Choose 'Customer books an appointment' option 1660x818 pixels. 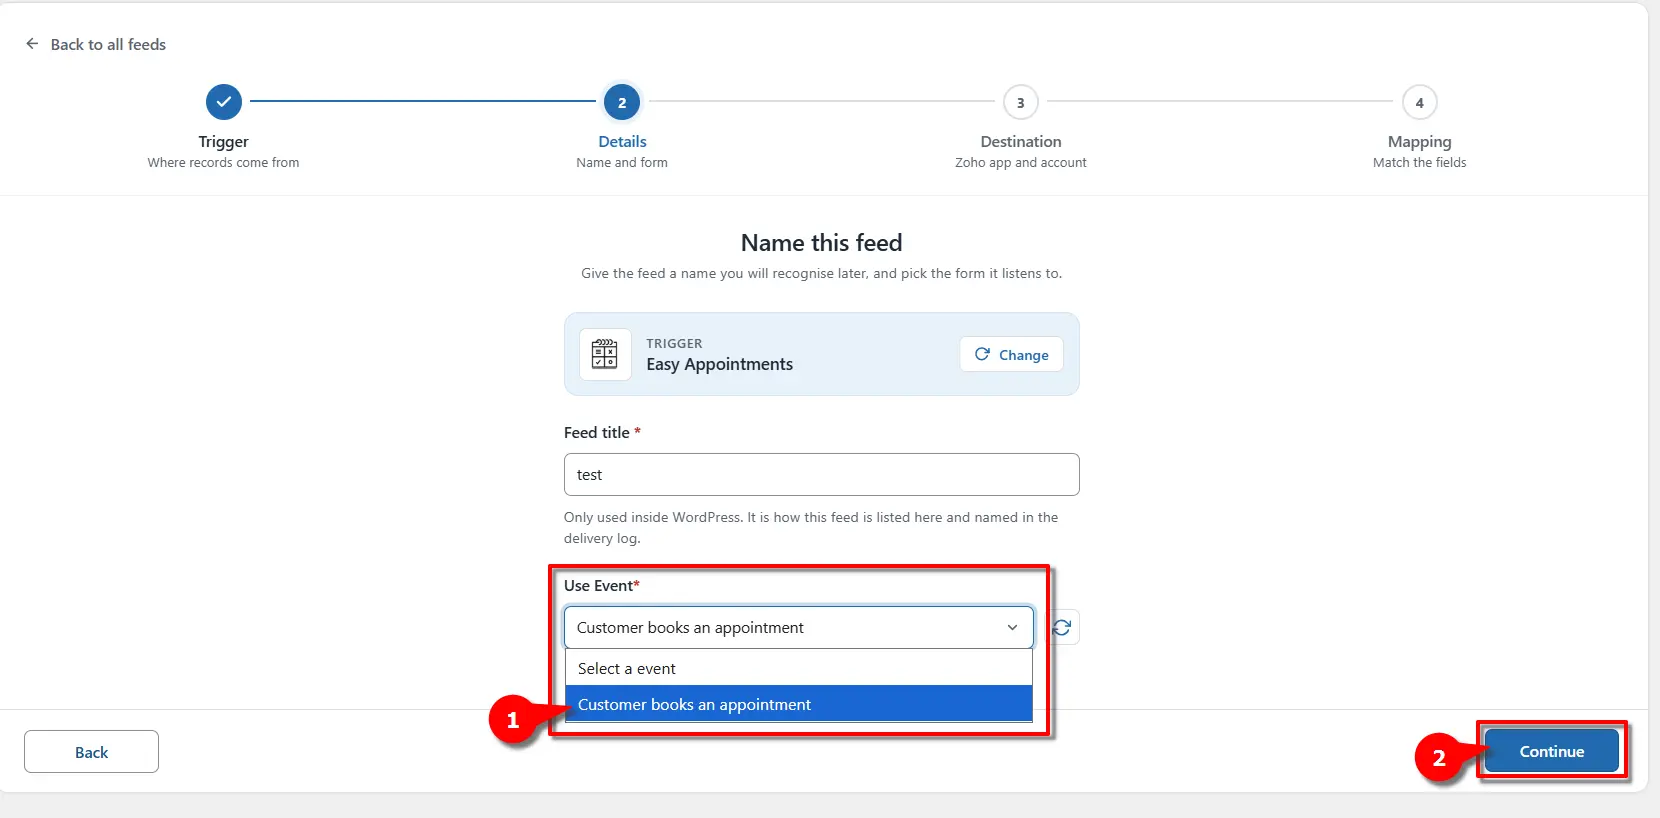tap(798, 704)
